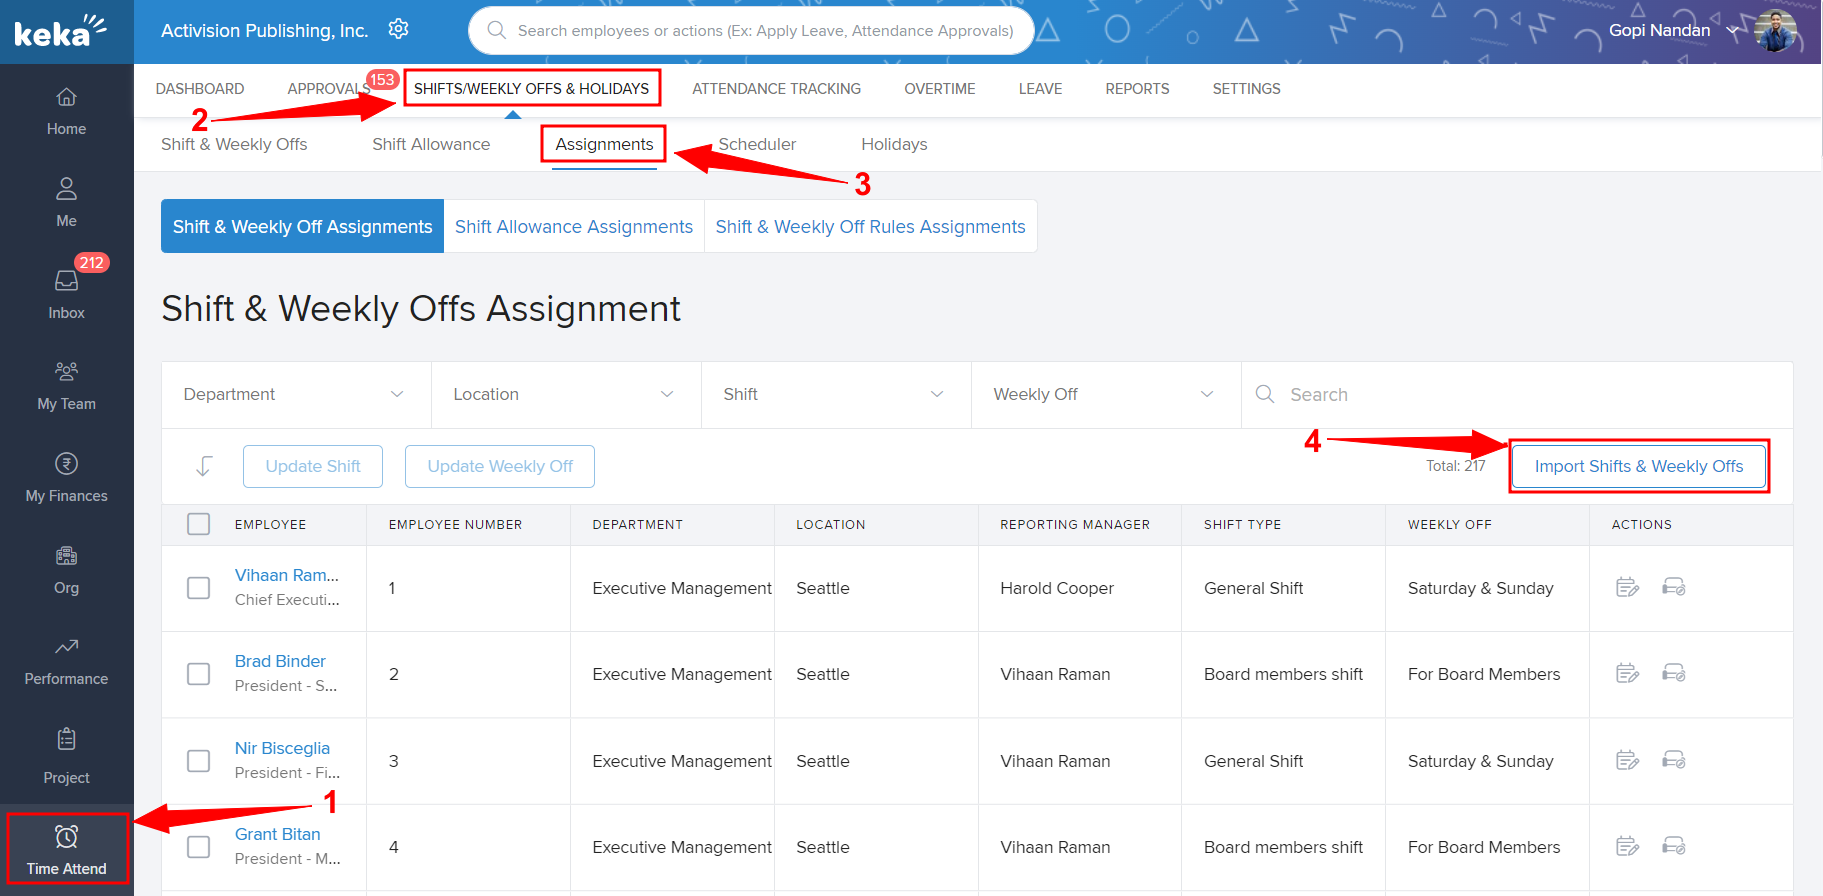Screen dimensions: 1823x896
Task: Click update shift icon for Vihaan Raman
Action: tap(1627, 587)
